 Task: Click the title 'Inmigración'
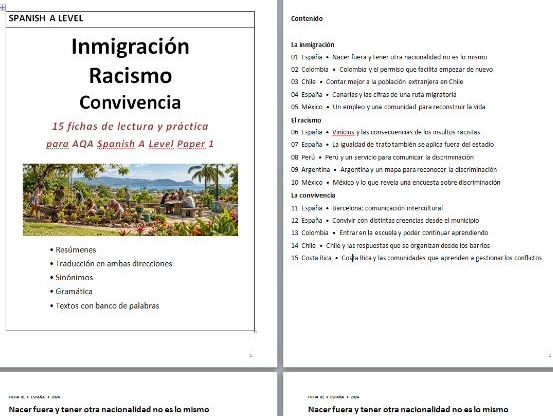[x=130, y=47]
